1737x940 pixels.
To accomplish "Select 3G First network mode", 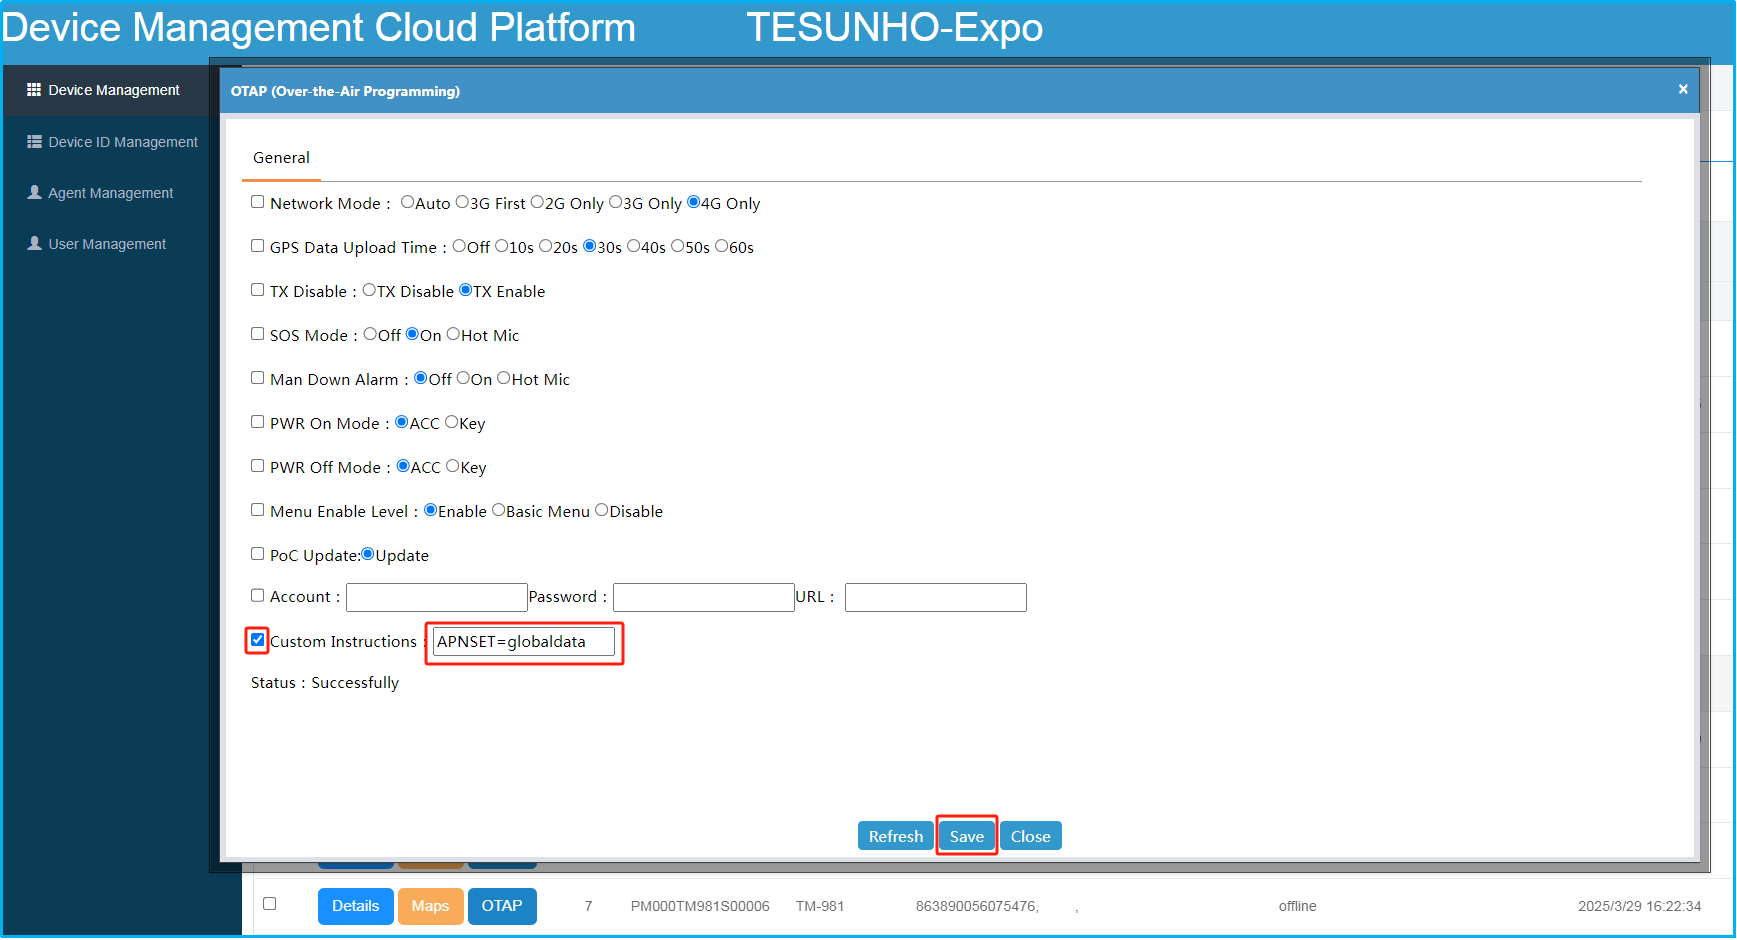I will click(x=462, y=202).
